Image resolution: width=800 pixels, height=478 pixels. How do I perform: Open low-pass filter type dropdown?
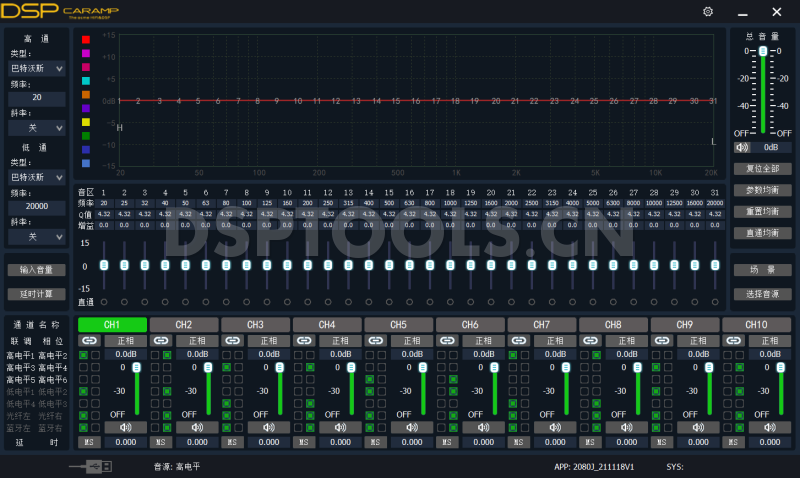[37, 177]
